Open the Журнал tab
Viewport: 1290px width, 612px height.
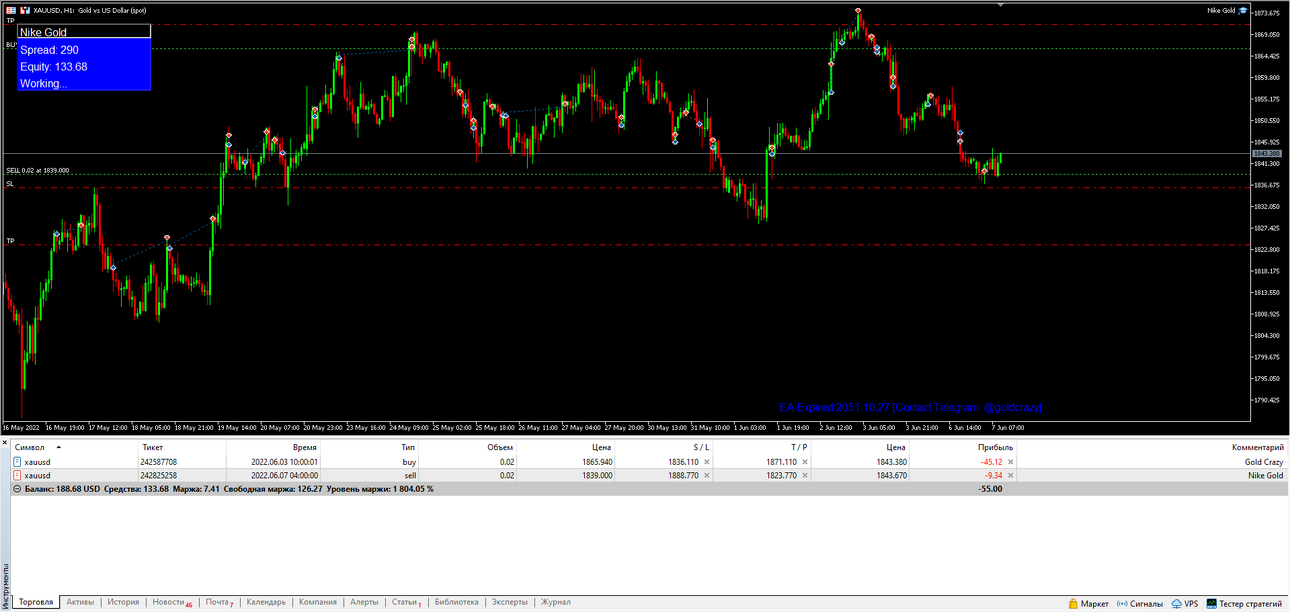click(x=556, y=603)
